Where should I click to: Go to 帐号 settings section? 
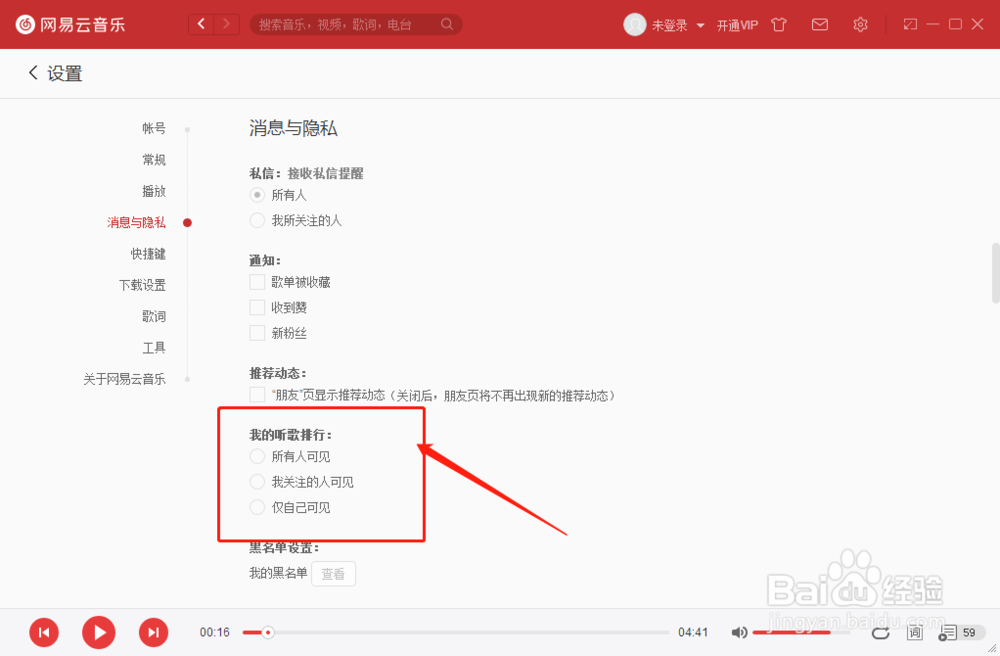tap(154, 128)
